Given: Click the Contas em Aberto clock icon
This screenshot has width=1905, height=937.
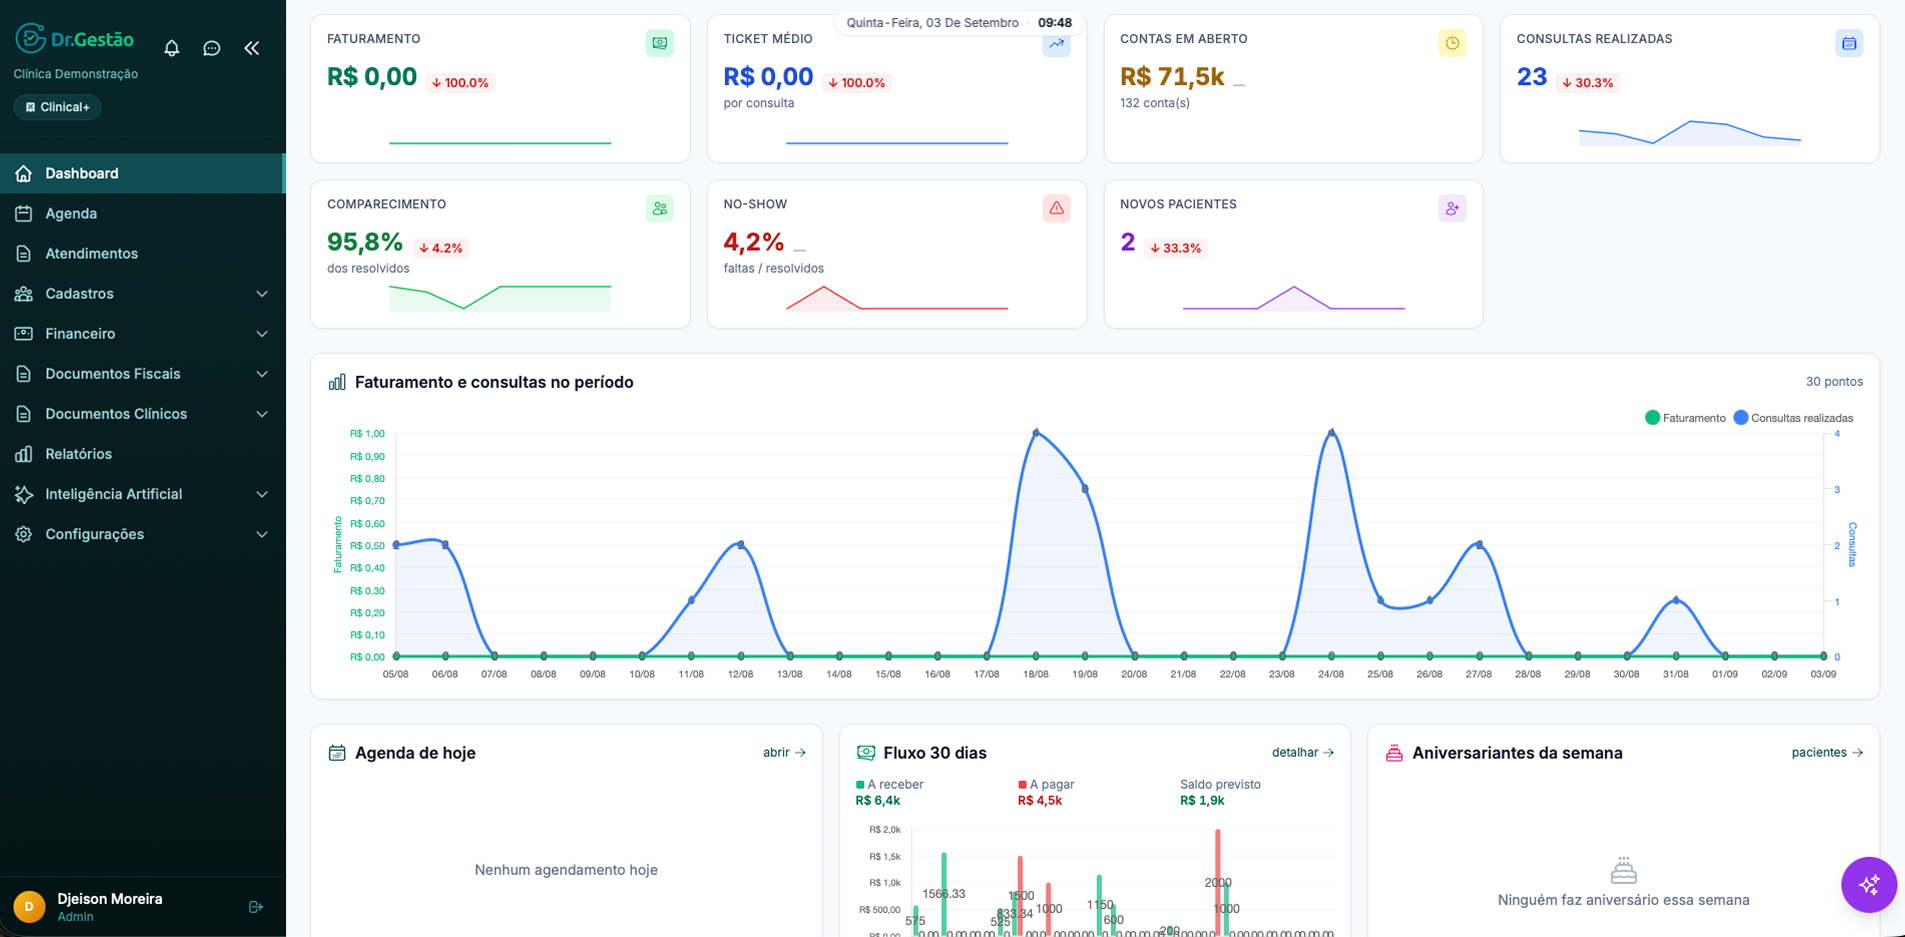Looking at the screenshot, I should pos(1452,43).
